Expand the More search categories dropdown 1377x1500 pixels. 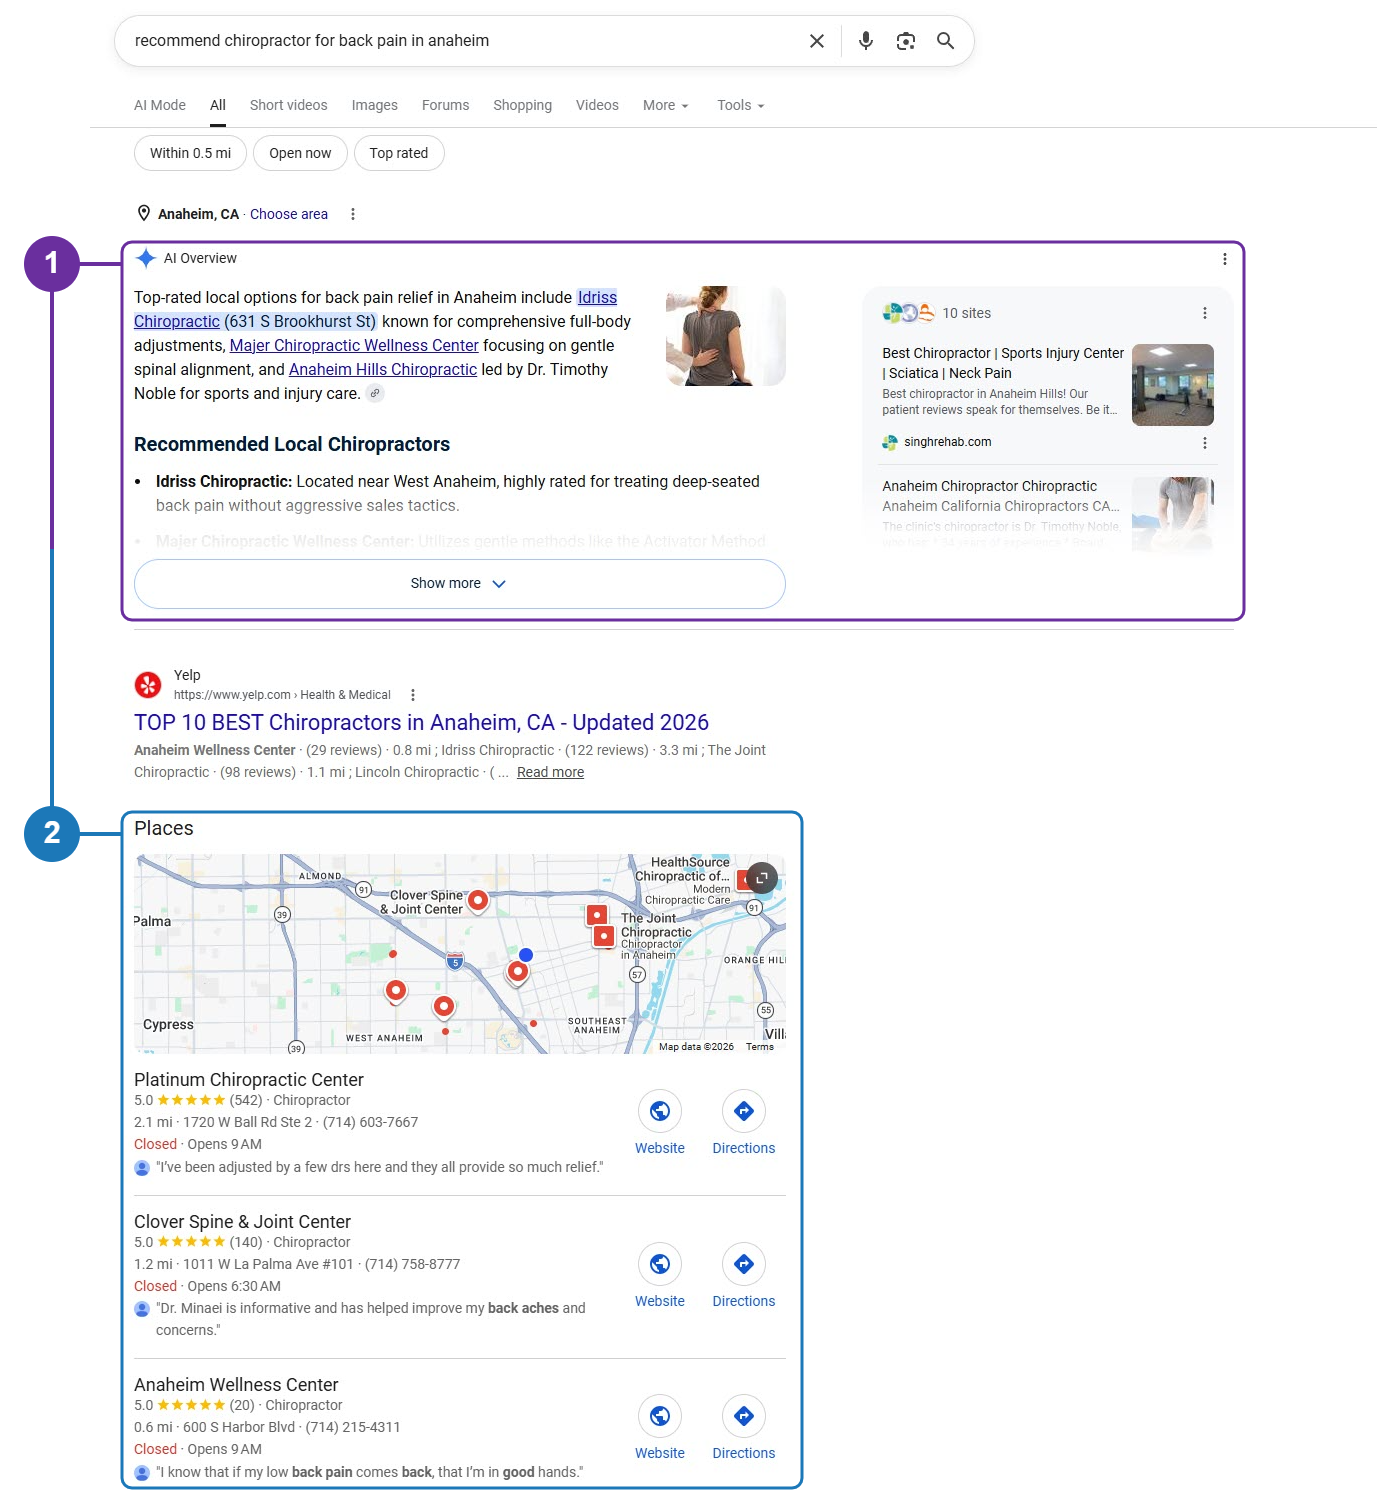666,105
